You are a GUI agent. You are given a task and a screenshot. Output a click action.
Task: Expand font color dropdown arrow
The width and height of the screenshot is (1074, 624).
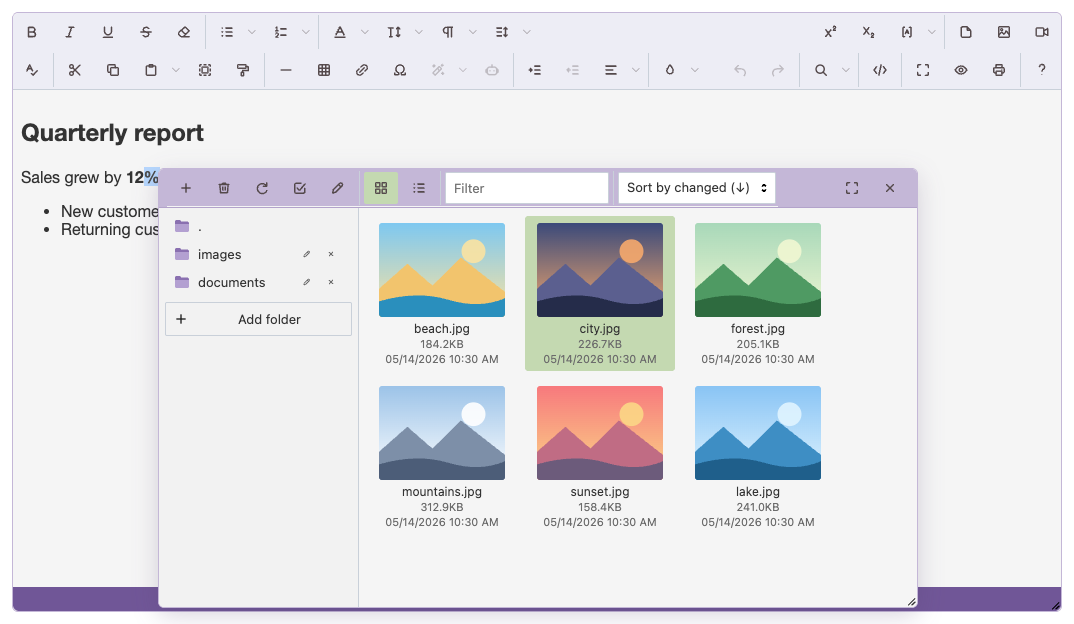click(x=364, y=32)
